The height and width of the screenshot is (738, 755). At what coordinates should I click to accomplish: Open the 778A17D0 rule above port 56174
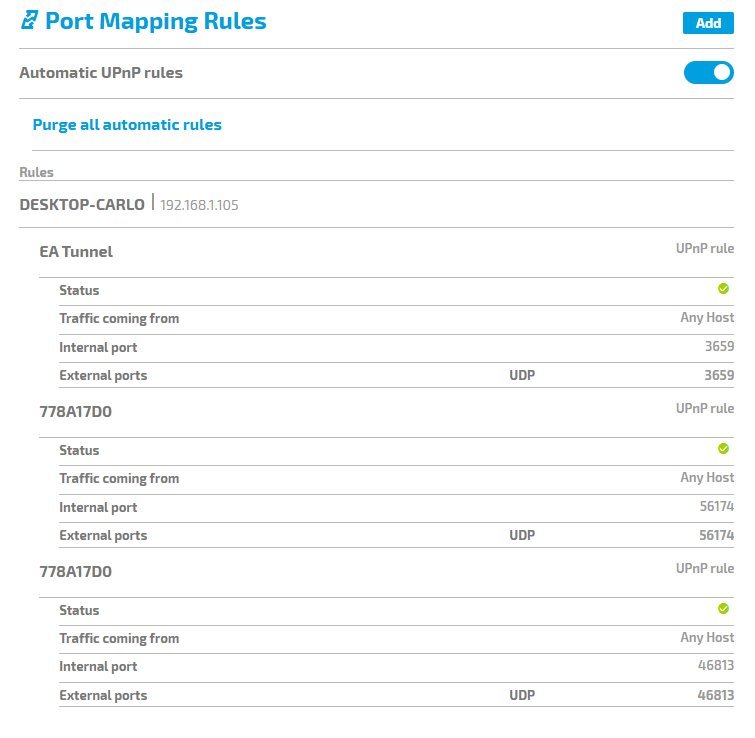pyautogui.click(x=76, y=412)
